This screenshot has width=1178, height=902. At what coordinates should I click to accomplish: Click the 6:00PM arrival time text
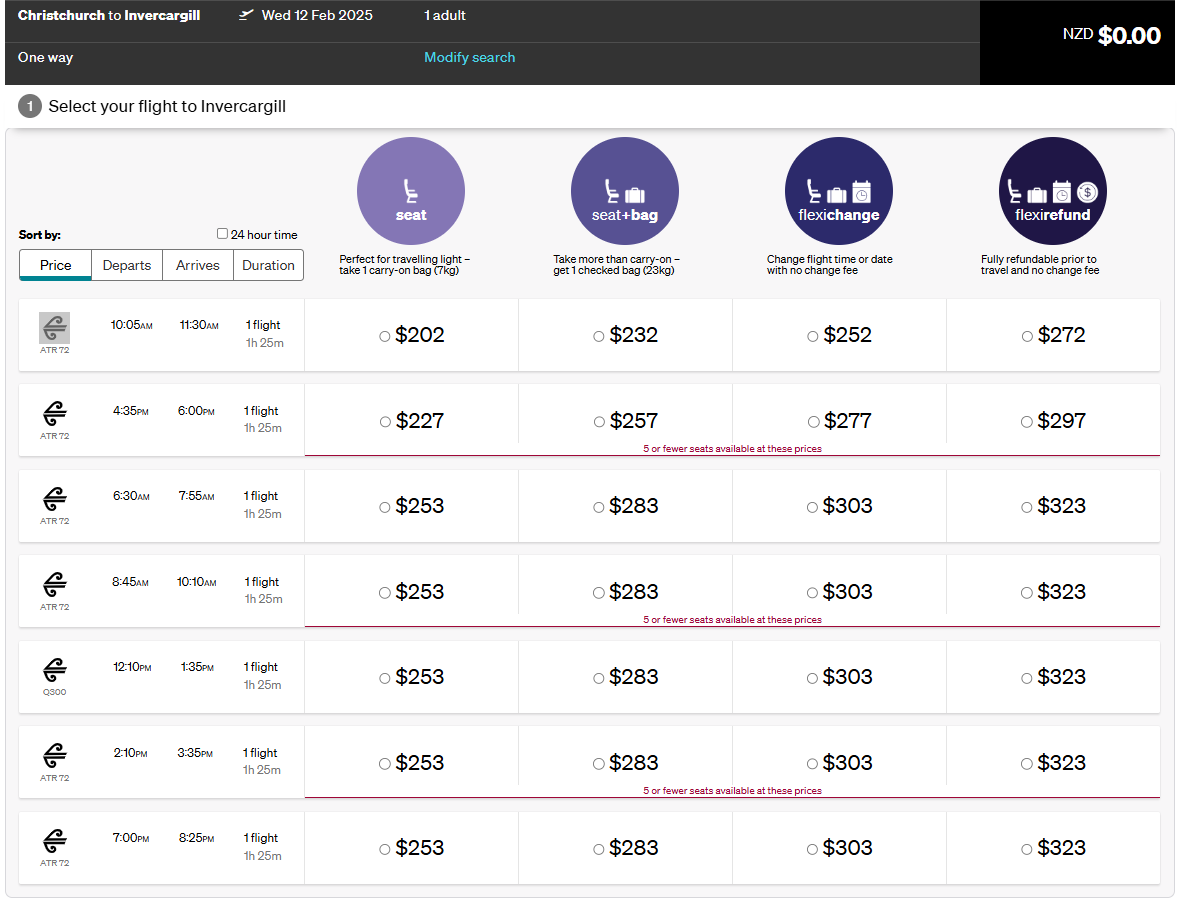point(196,411)
